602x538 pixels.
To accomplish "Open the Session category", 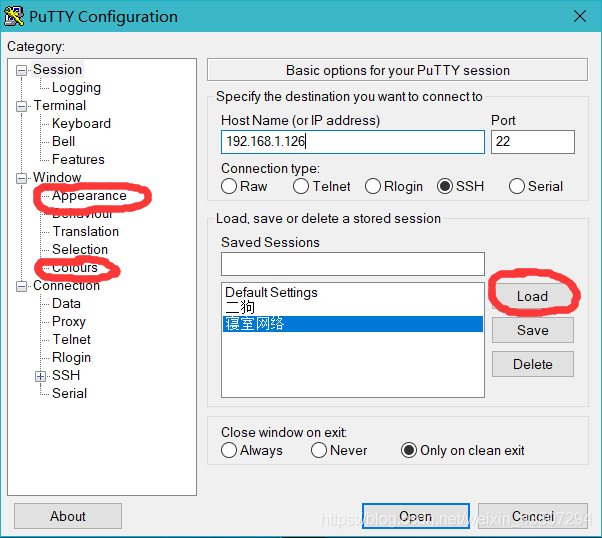I will click(x=57, y=70).
